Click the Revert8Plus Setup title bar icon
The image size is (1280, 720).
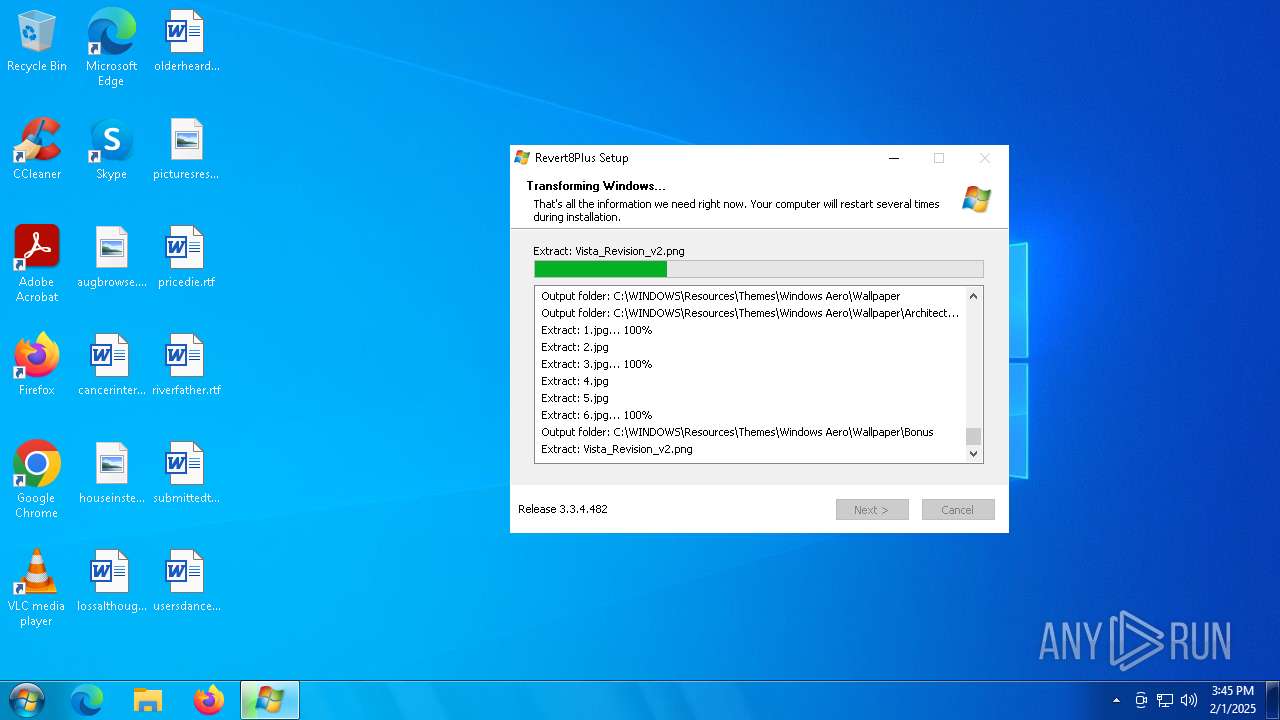tap(522, 158)
